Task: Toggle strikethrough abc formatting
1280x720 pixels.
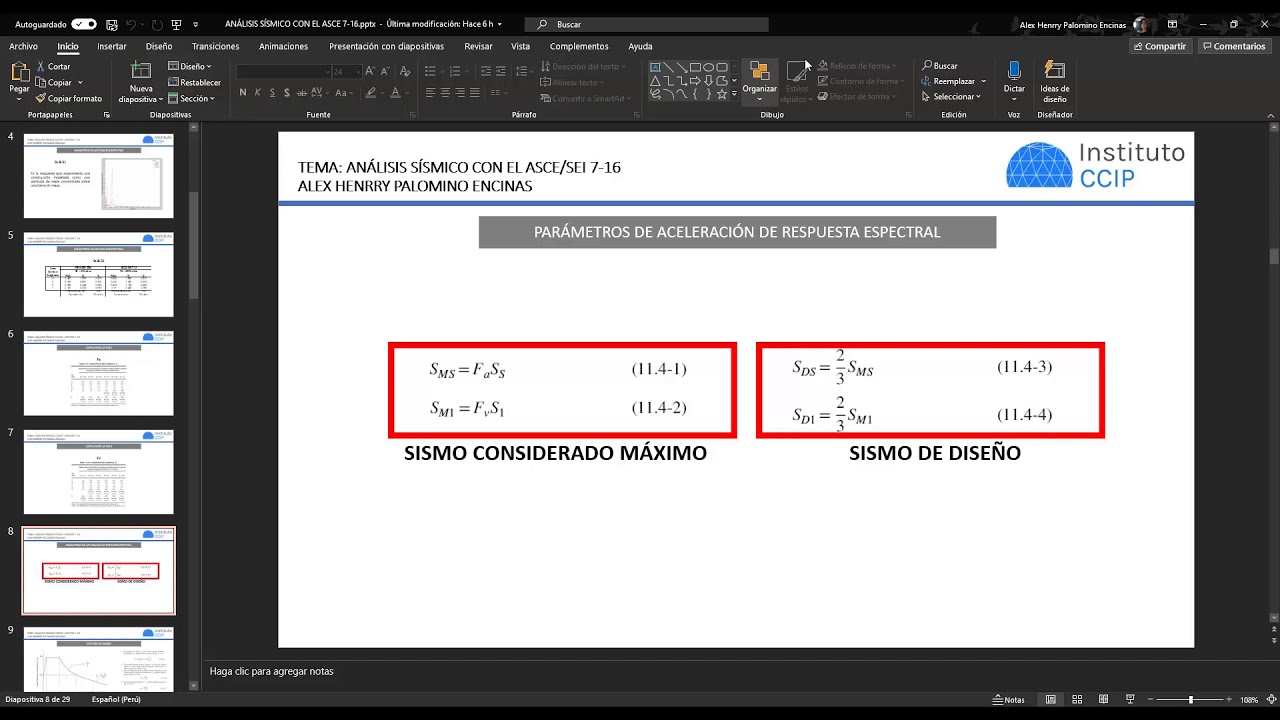Action: point(303,92)
